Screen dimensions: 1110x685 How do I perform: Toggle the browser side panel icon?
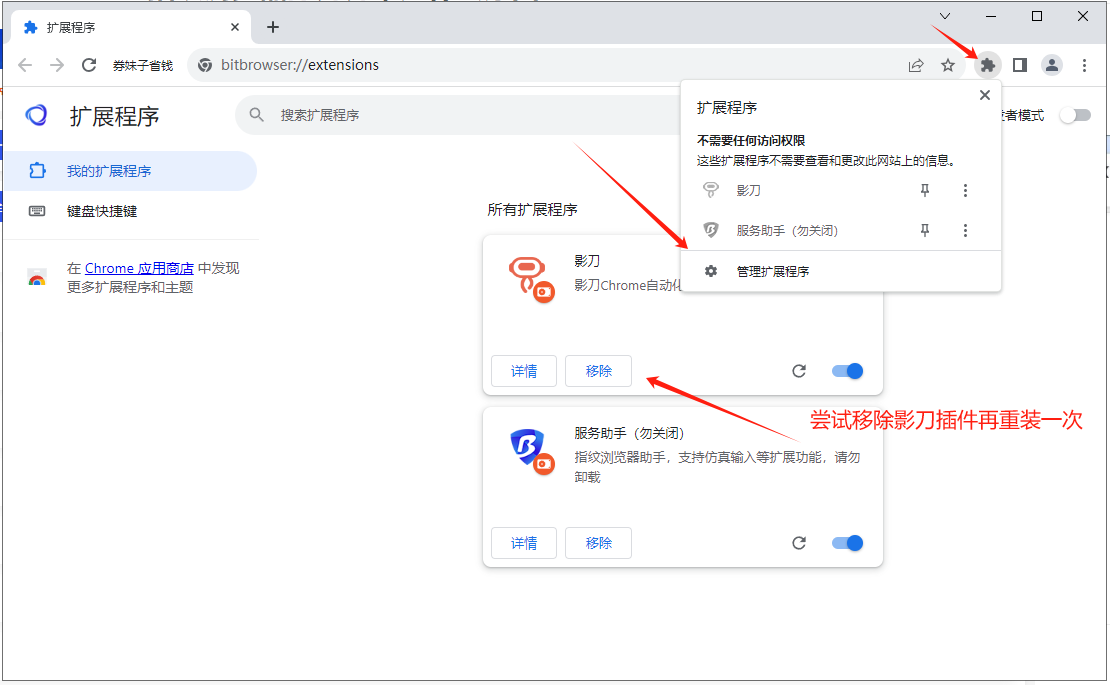pyautogui.click(x=1019, y=65)
